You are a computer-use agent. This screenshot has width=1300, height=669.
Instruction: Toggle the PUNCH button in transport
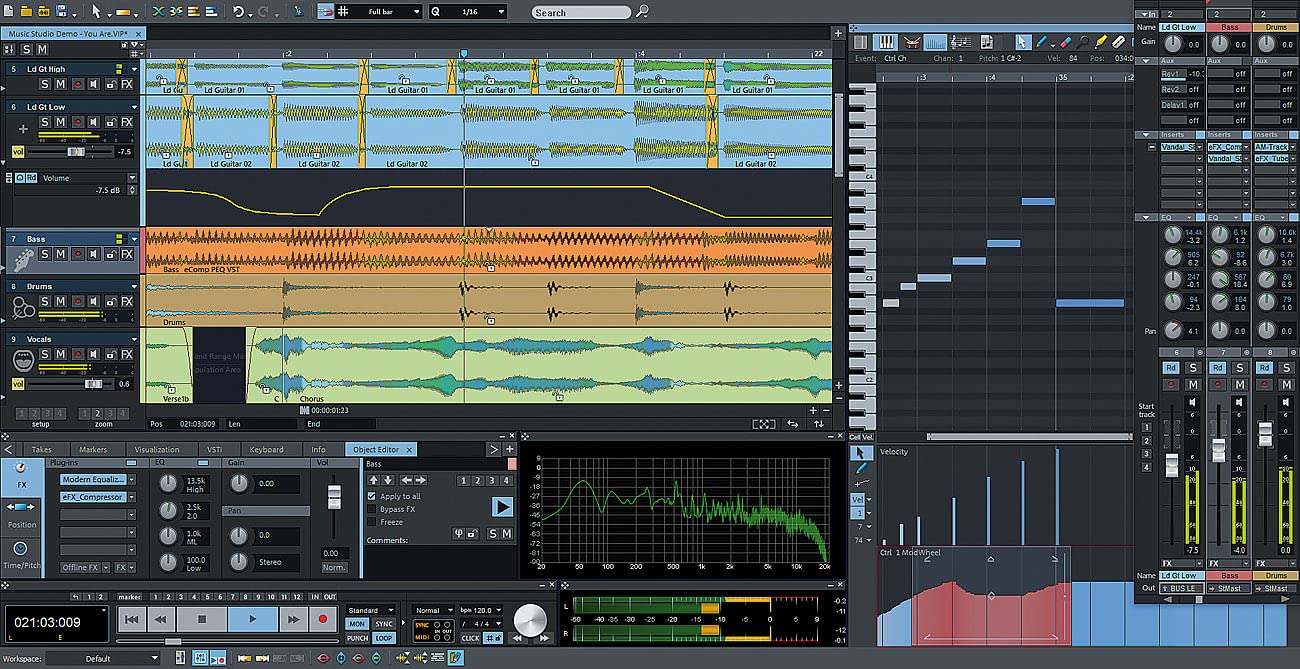[x=357, y=637]
